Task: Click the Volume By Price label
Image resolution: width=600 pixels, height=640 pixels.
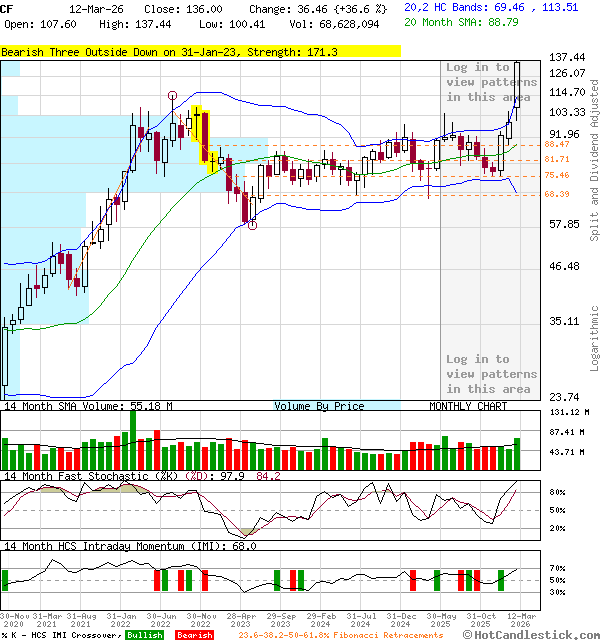Action: pyautogui.click(x=319, y=406)
